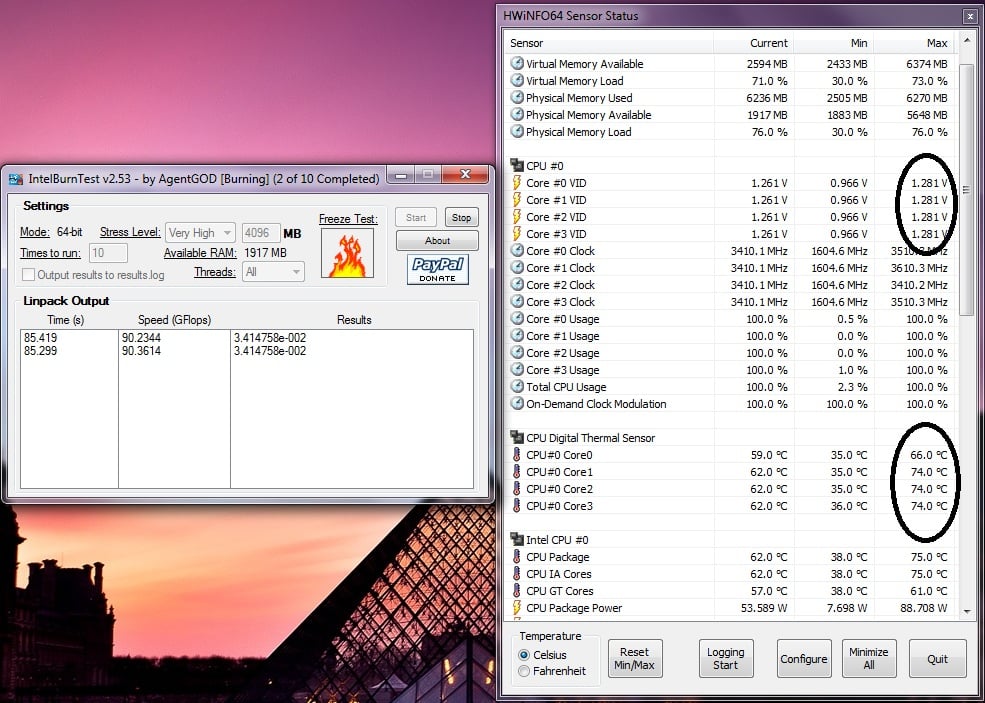Reset the Min/Max sensor values
This screenshot has width=985, height=703.
click(634, 658)
